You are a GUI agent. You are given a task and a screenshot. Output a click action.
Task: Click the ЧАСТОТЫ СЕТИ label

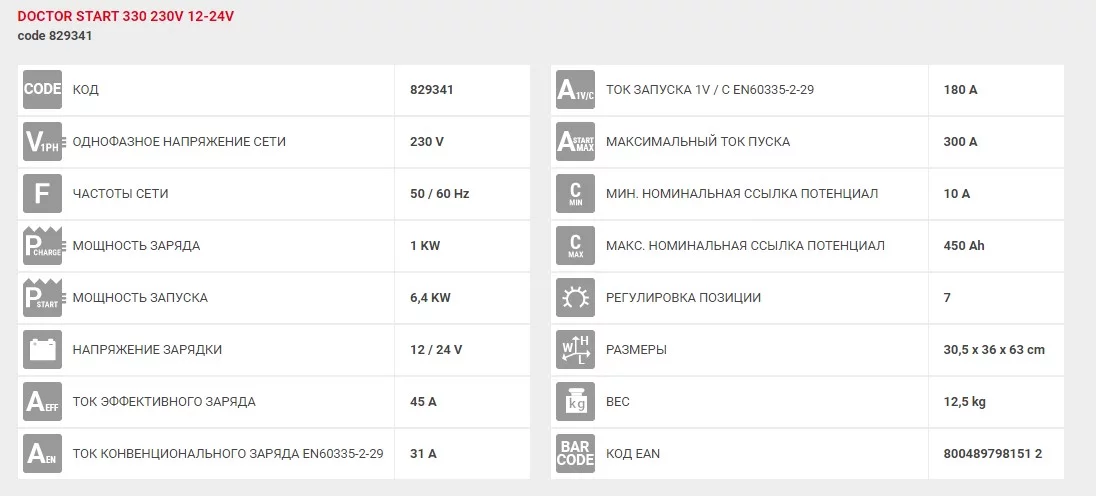[x=120, y=194]
